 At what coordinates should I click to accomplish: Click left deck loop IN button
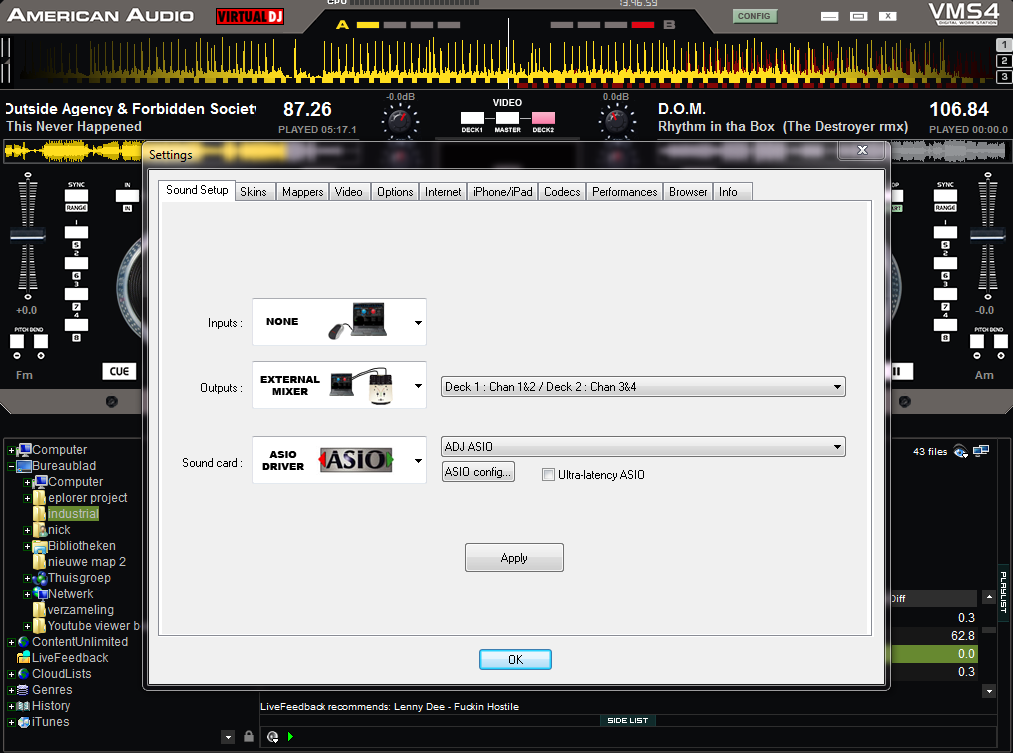pos(127,196)
